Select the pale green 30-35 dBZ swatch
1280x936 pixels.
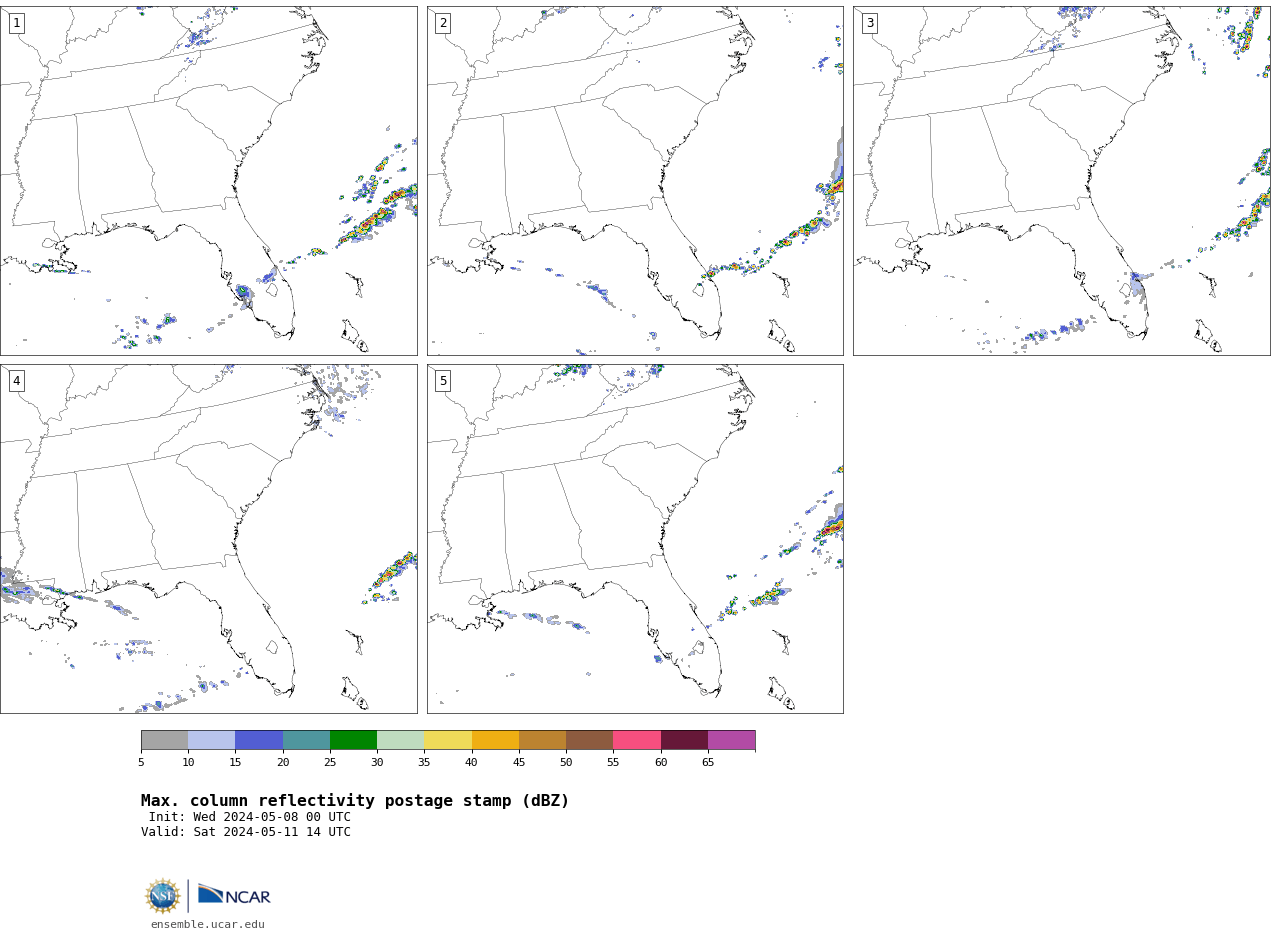400,740
